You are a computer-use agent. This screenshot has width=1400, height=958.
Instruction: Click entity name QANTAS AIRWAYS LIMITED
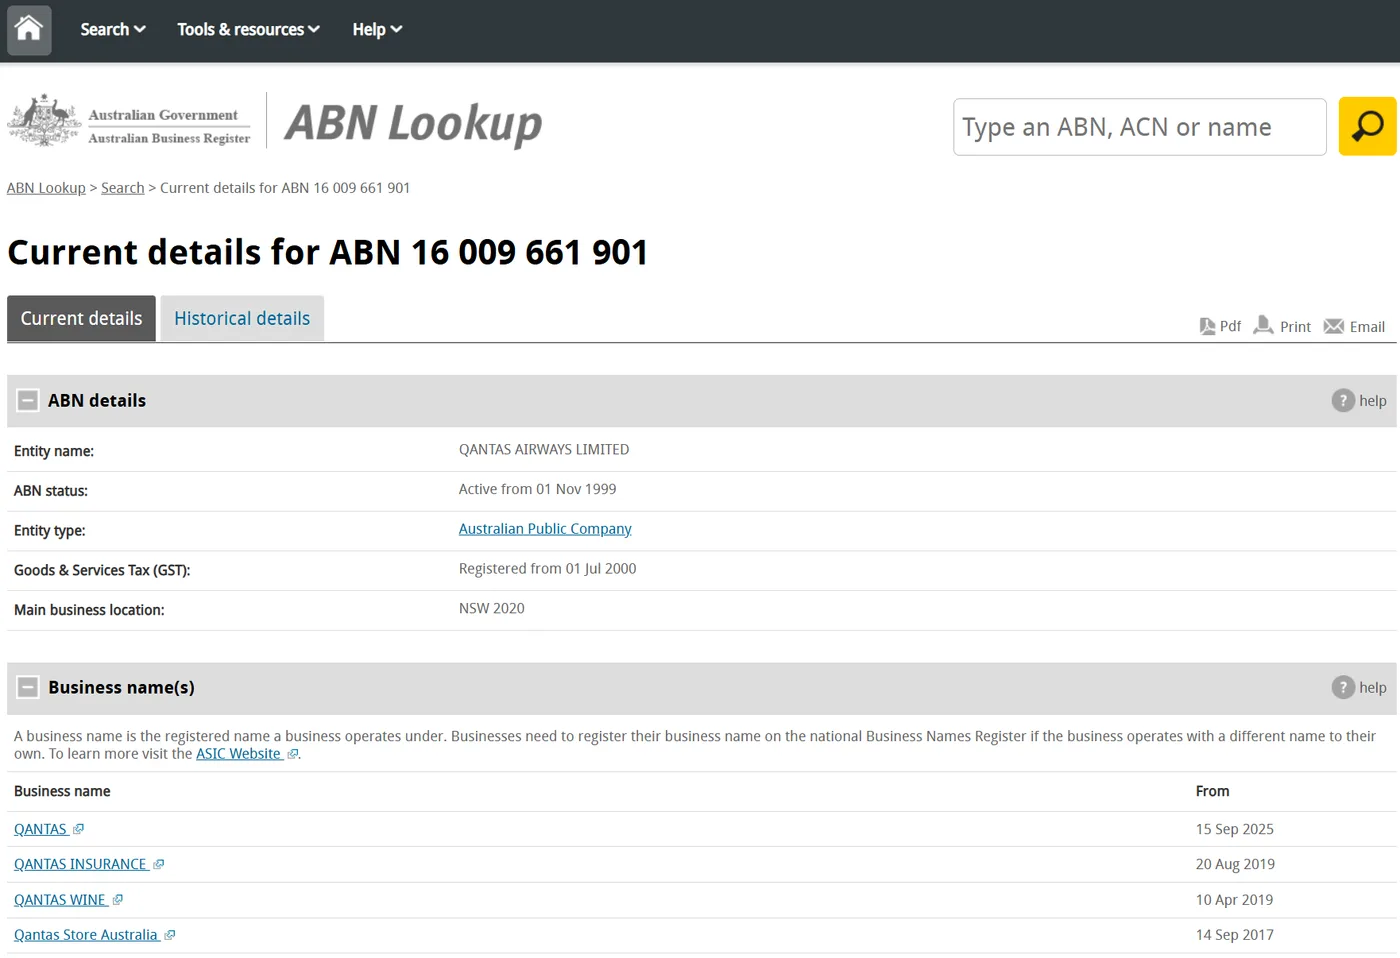click(544, 450)
